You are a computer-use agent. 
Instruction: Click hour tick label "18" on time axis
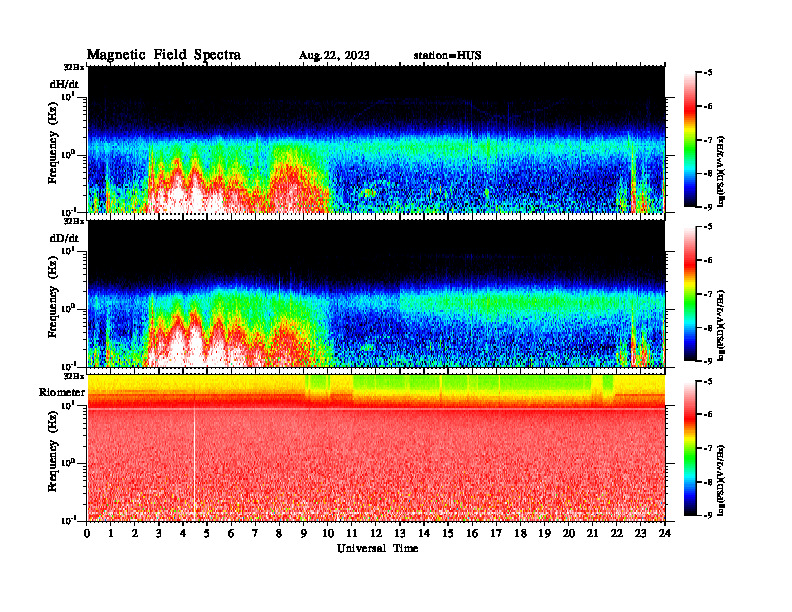[x=520, y=534]
